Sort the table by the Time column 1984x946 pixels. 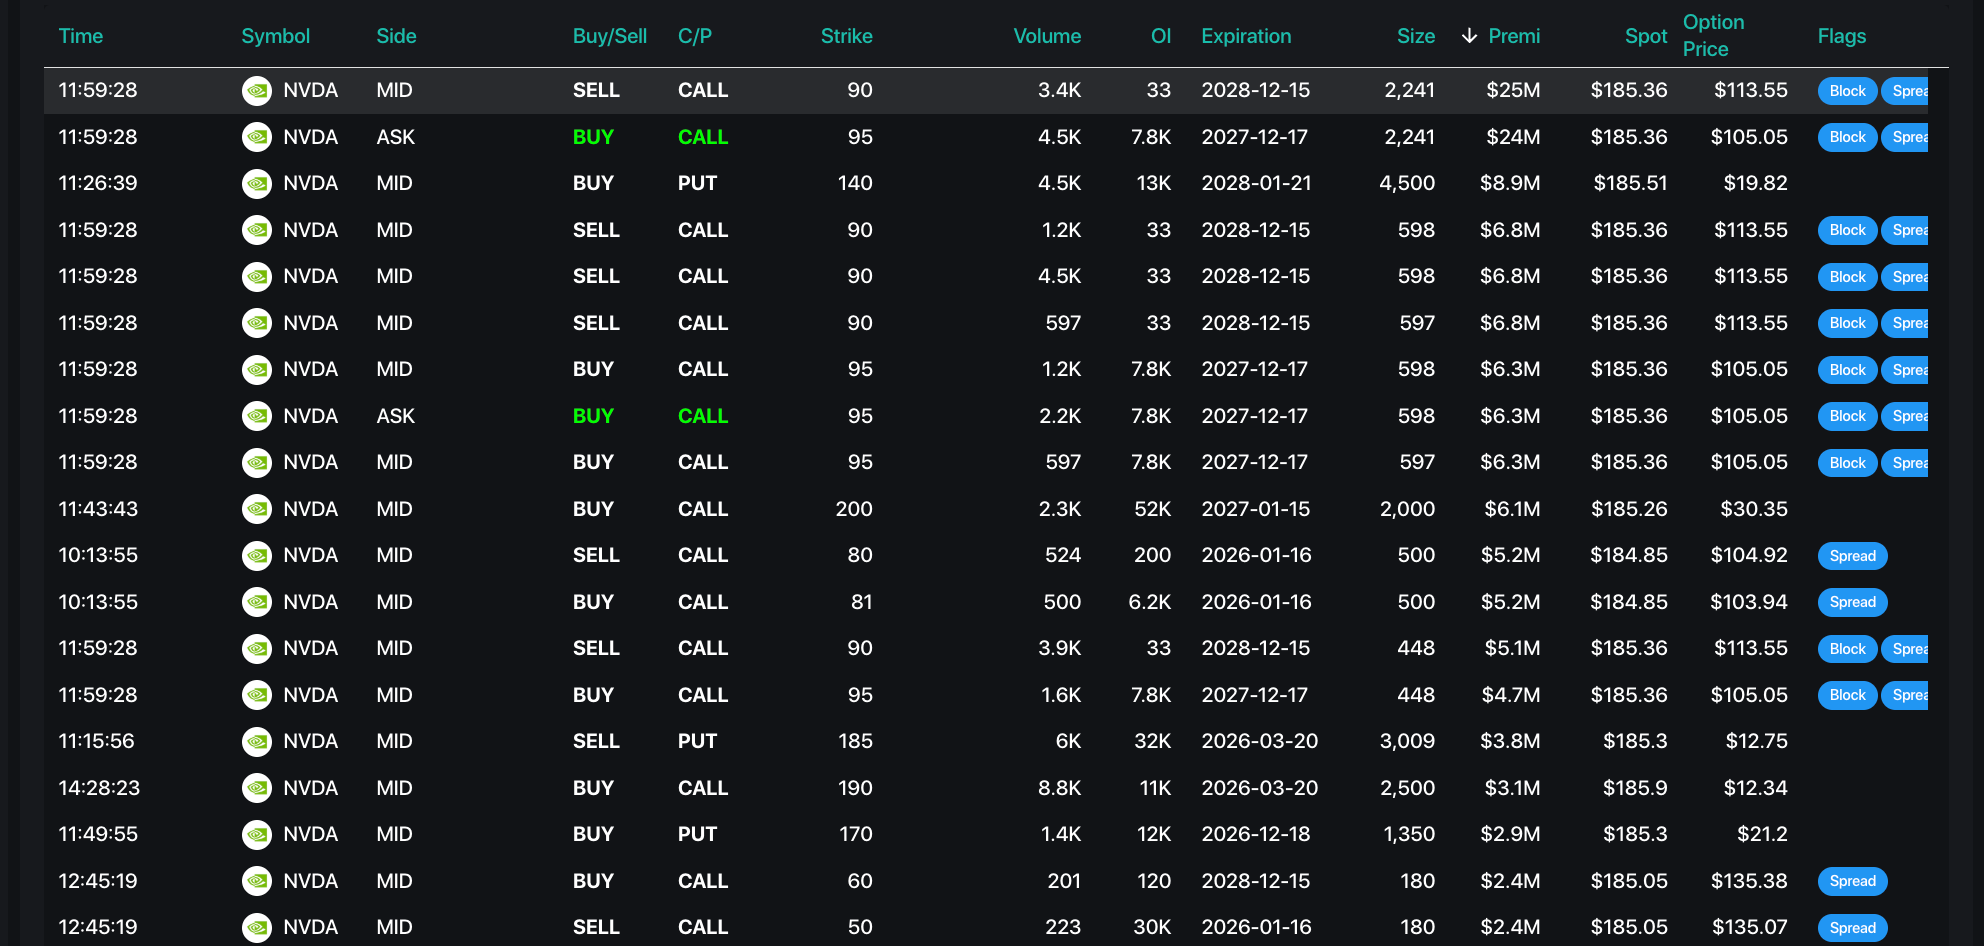(x=81, y=36)
